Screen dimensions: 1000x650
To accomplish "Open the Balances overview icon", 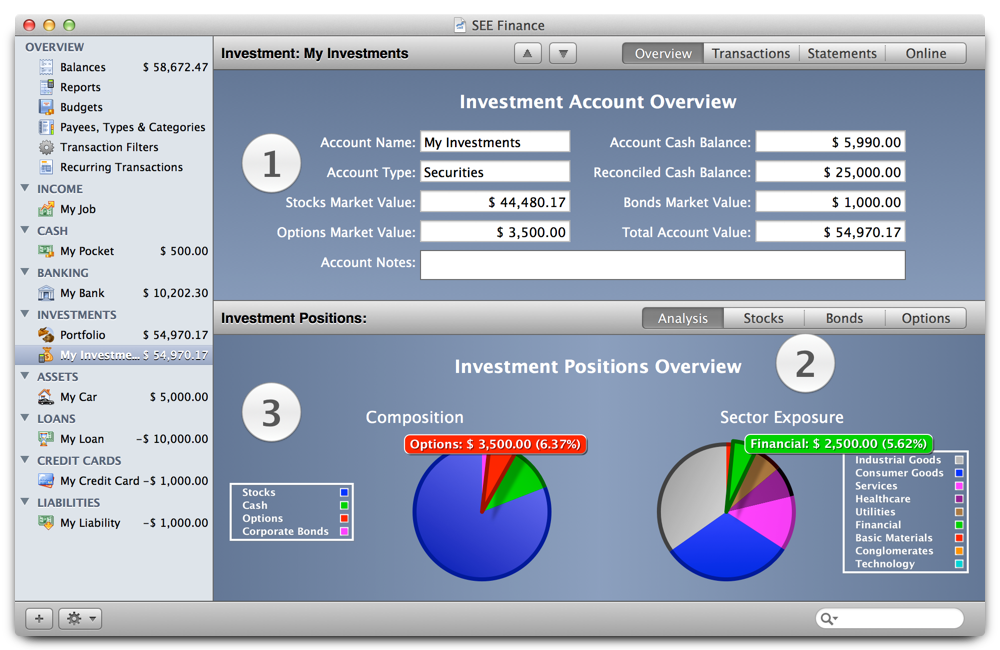I will click(x=45, y=67).
